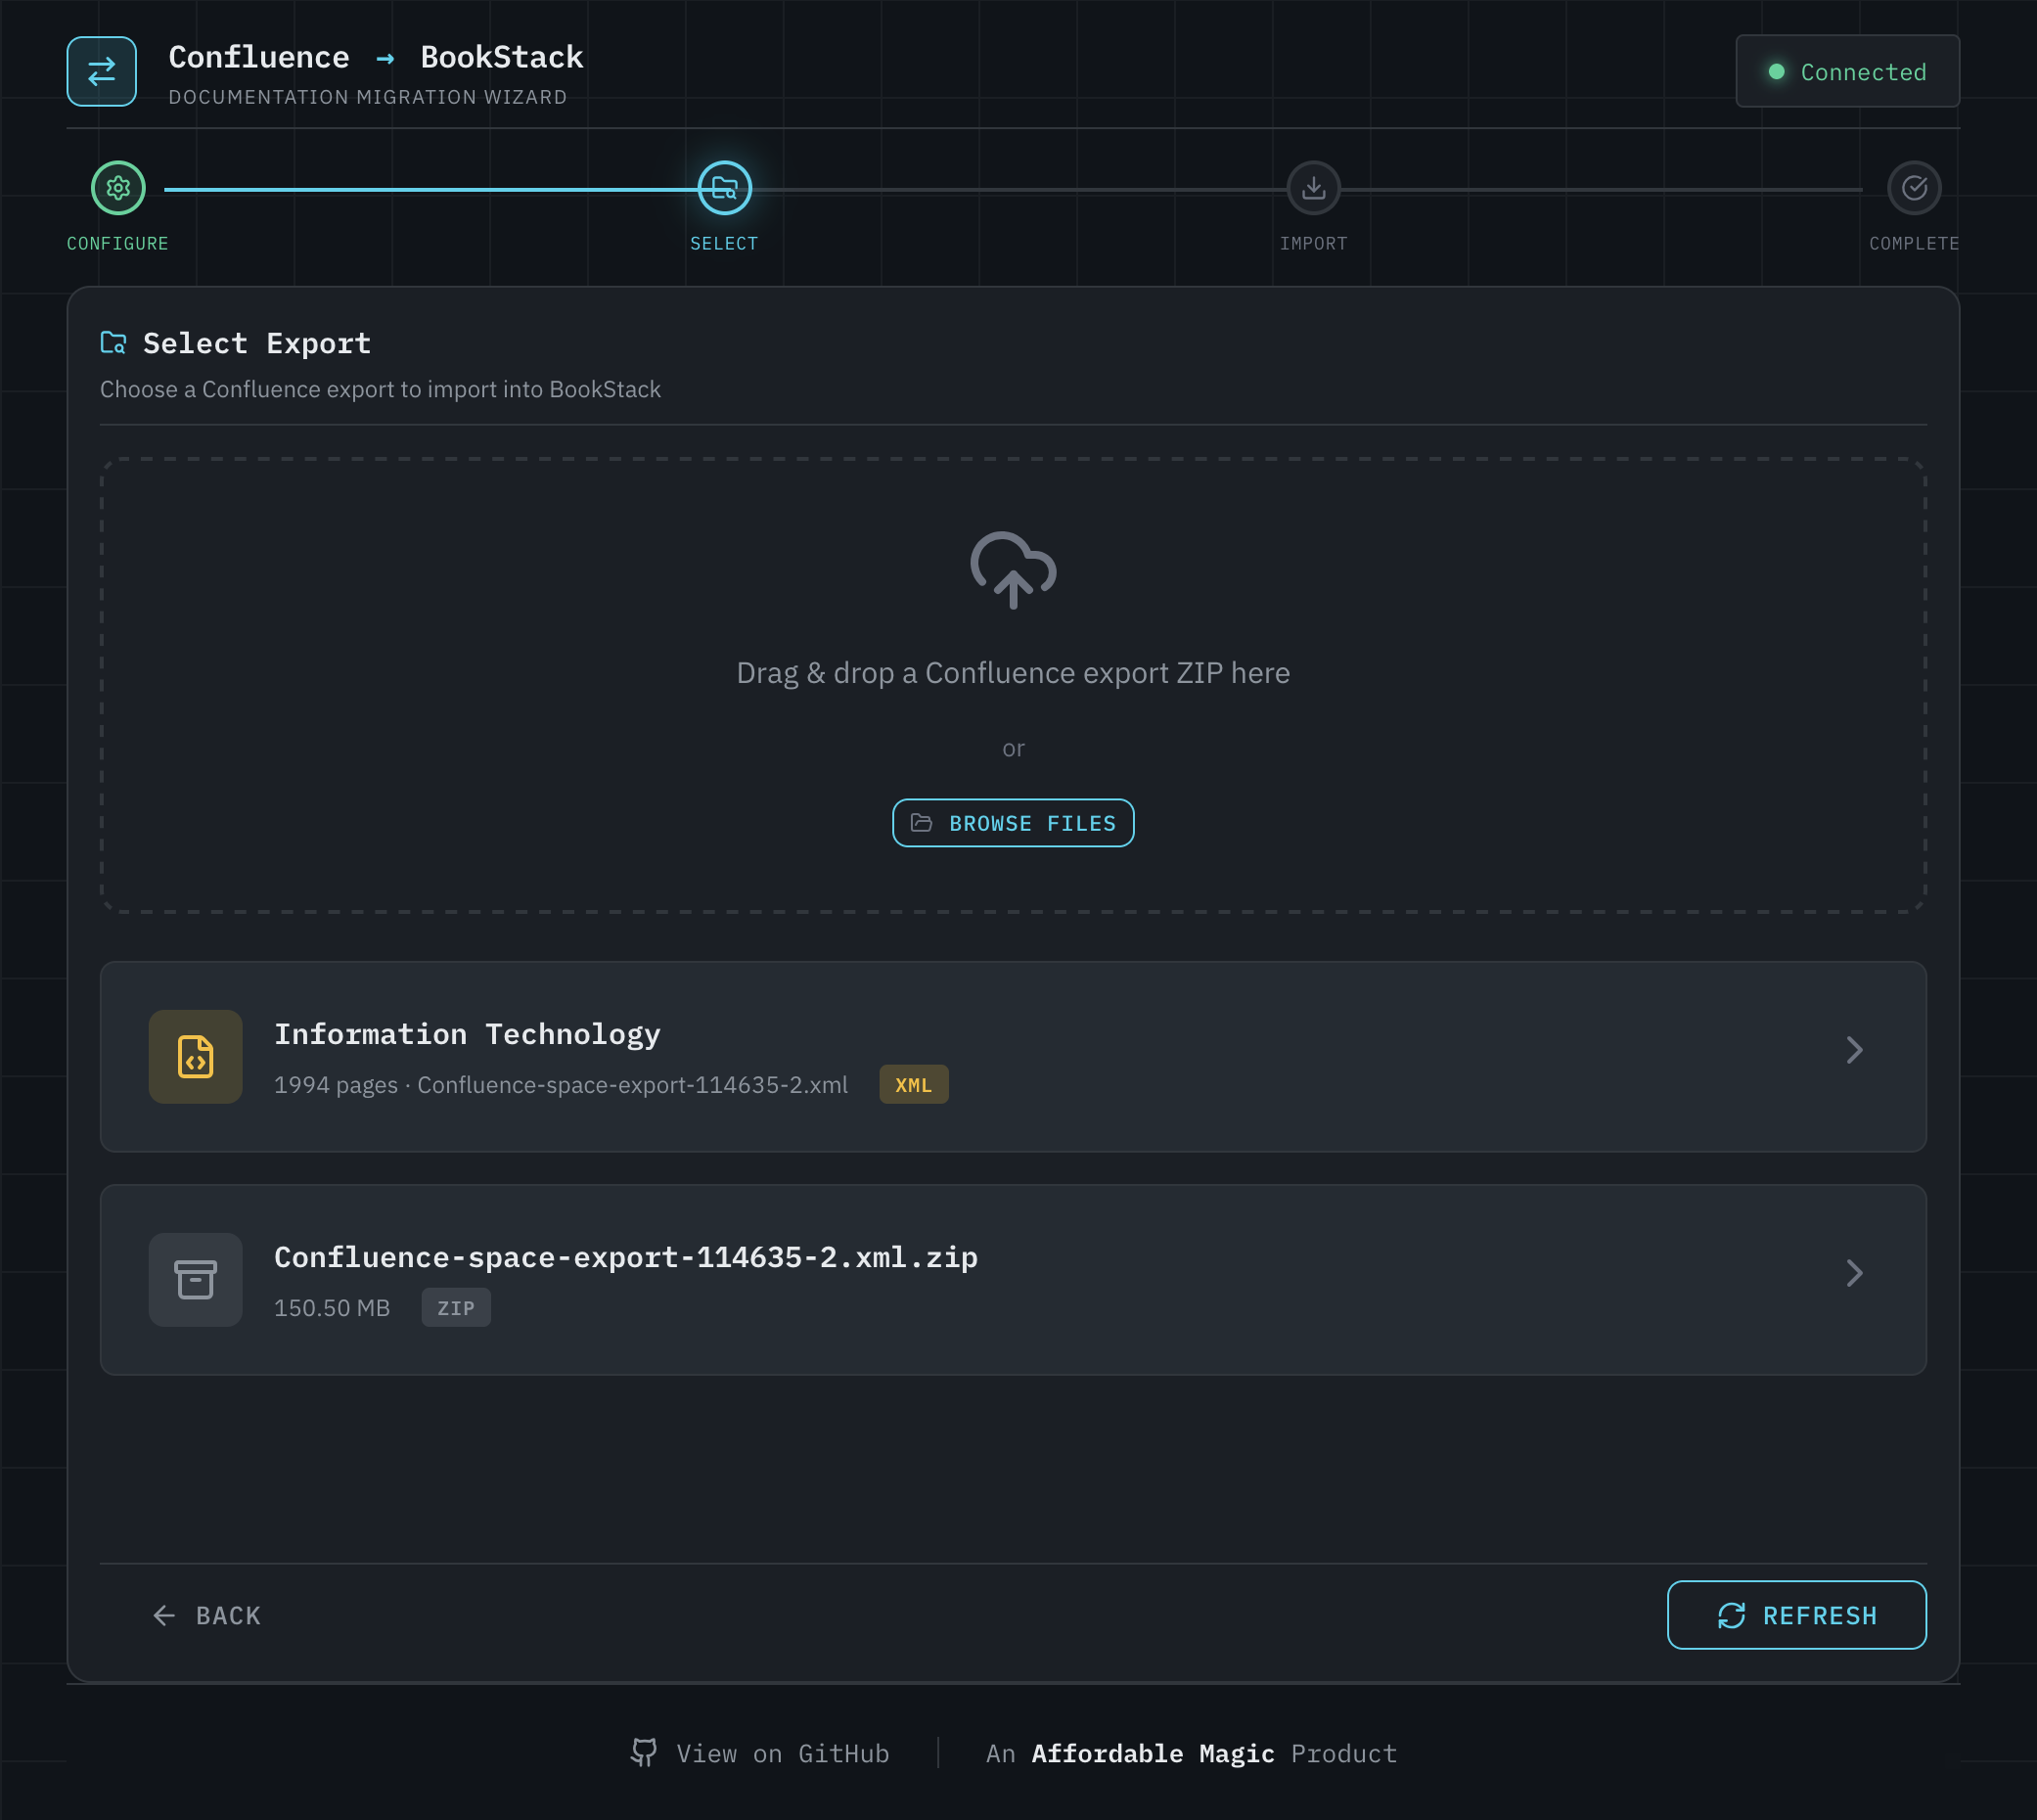Expand the Information Technology export with its chevron
Viewport: 2037px width, 1820px height.
coord(1856,1050)
